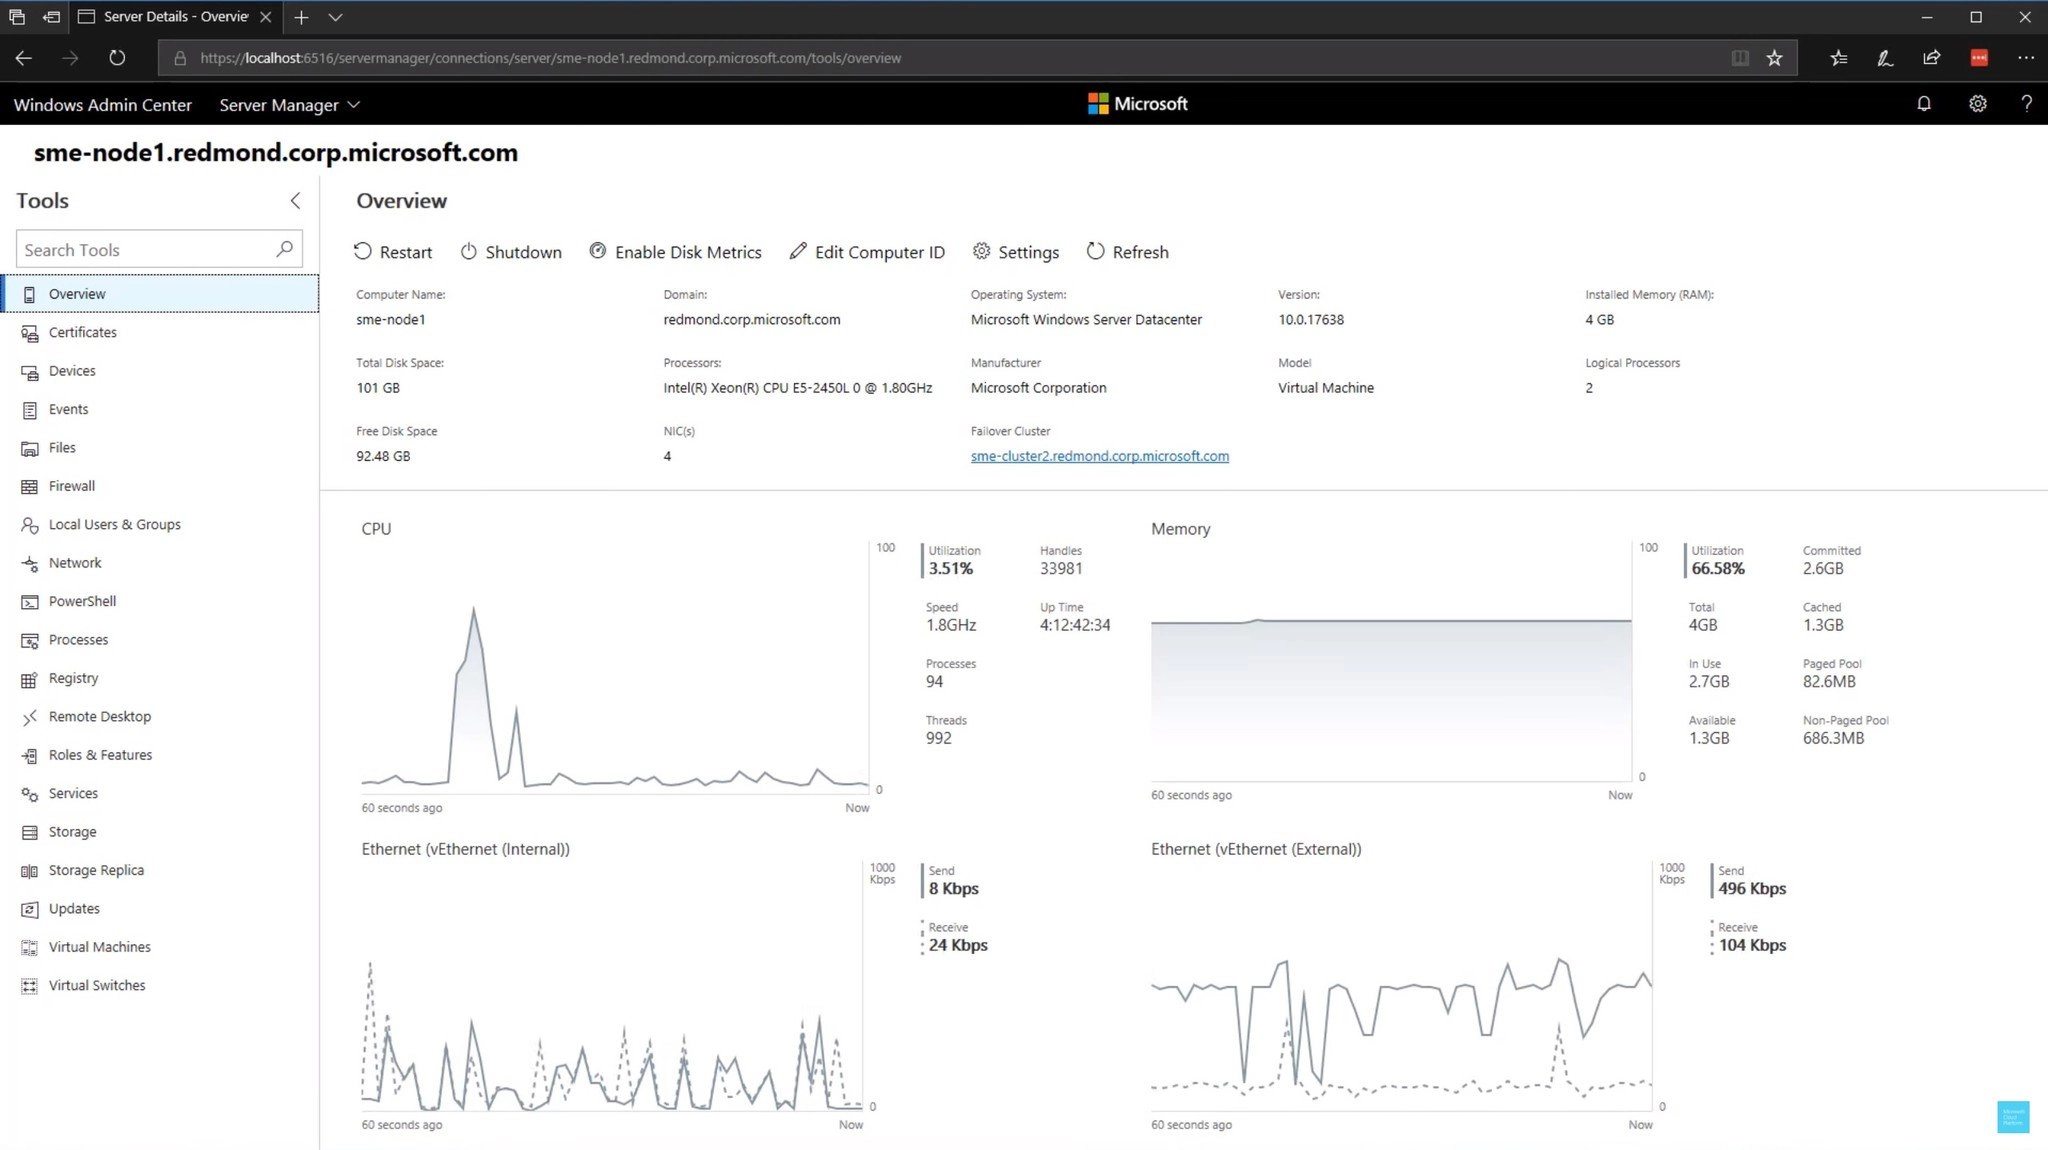Open sme-cluster2 failover cluster link
Screen dimensions: 2048x1150
click(x=1099, y=456)
